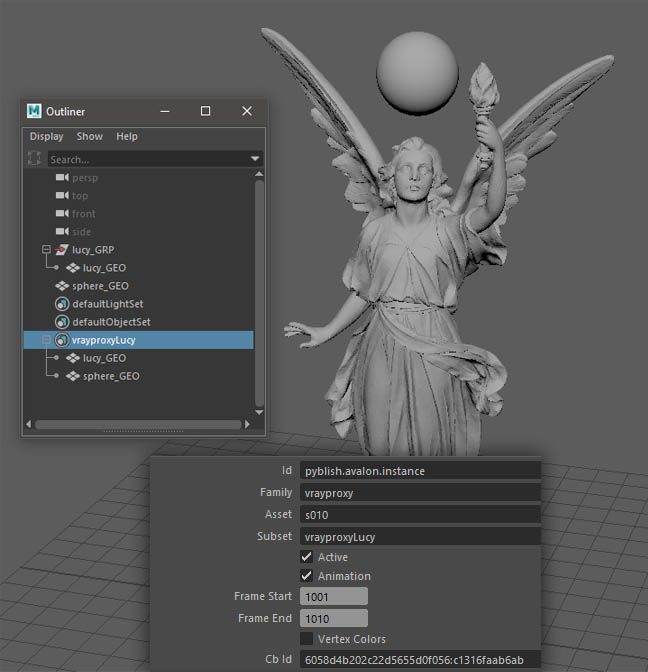This screenshot has height=672, width=648.
Task: Click the Outliner scroll up arrow
Action: click(259, 174)
